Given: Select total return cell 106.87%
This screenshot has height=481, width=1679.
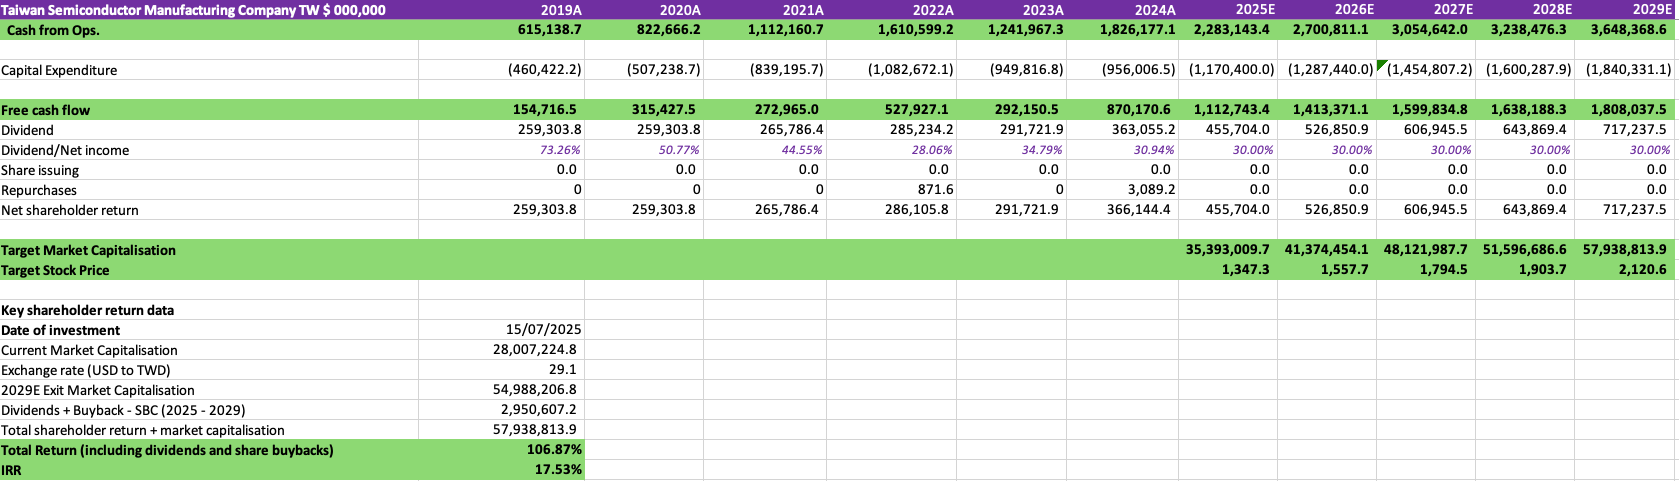Looking at the screenshot, I should tap(554, 450).
